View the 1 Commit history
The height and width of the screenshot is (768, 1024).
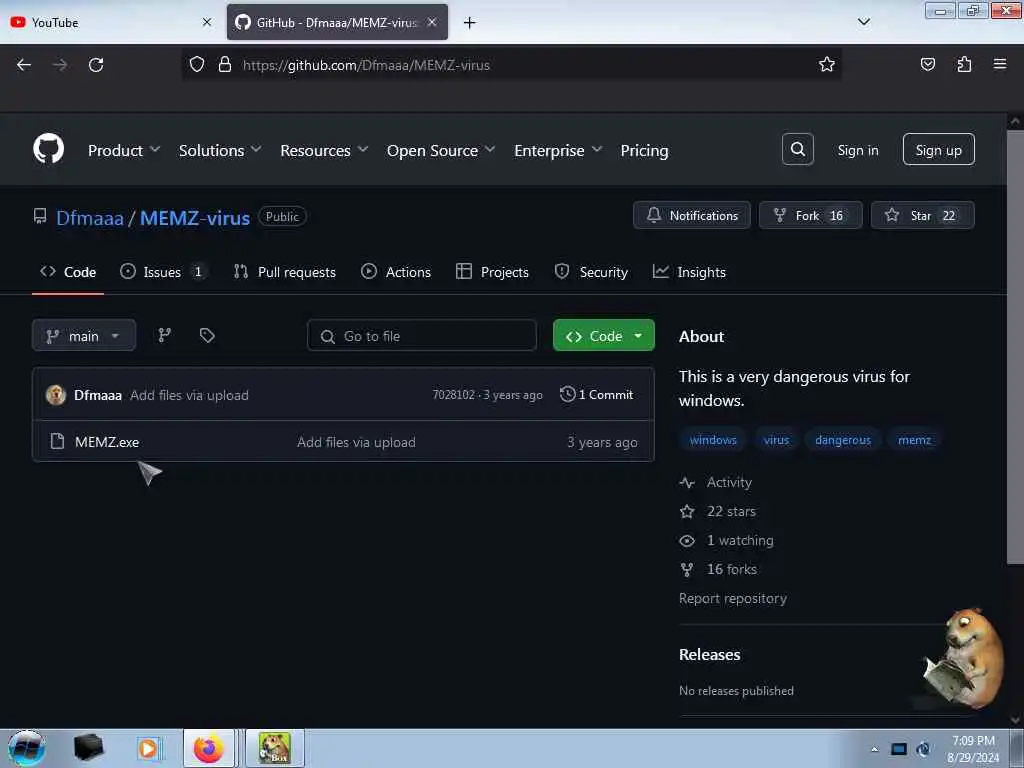point(597,394)
